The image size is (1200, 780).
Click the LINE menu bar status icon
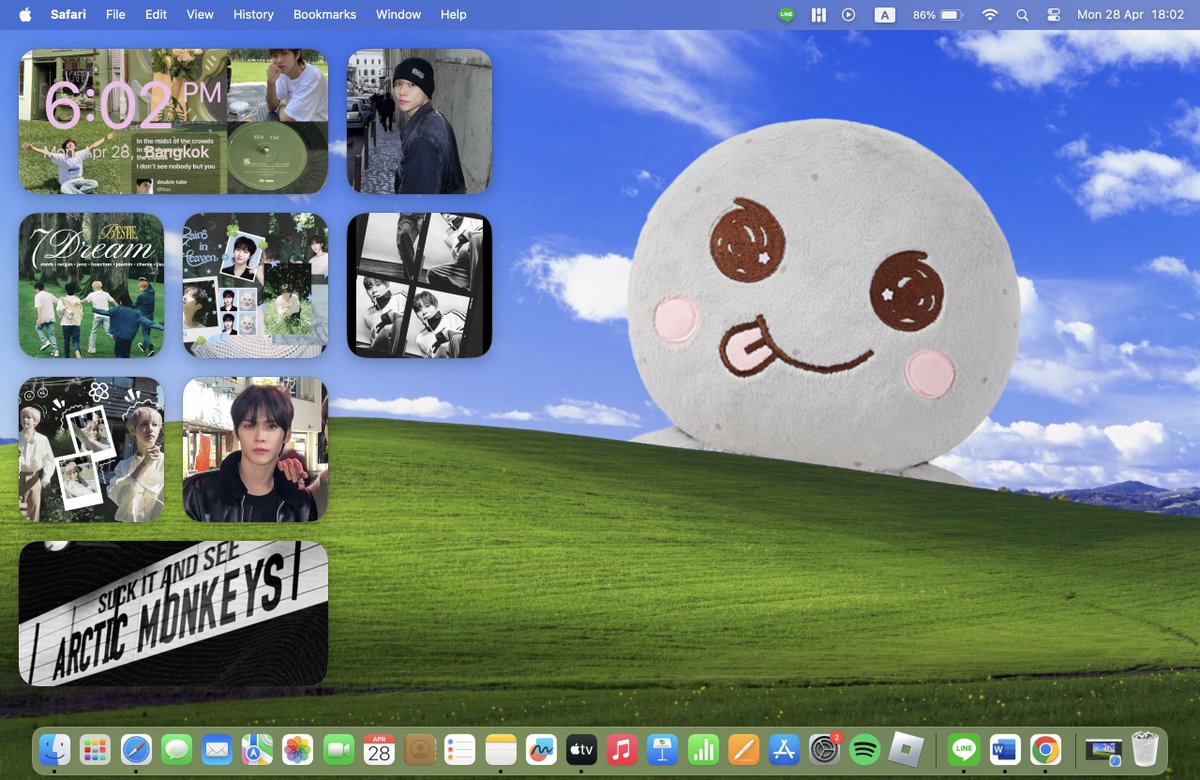787,15
